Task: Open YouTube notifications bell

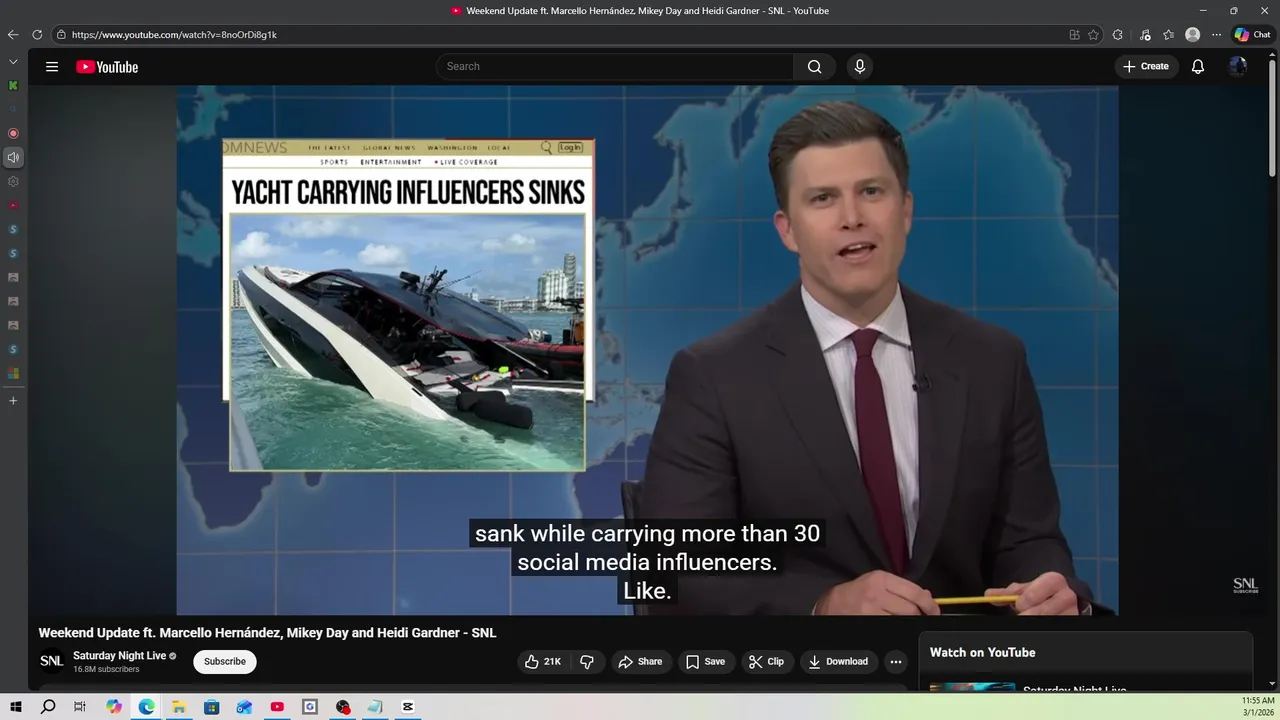Action: (1198, 67)
